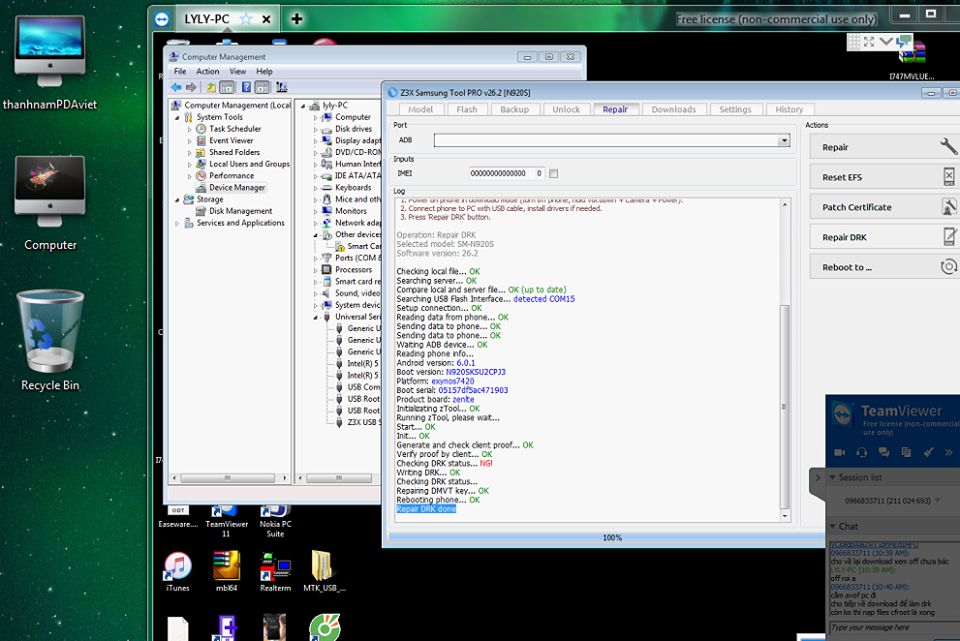The height and width of the screenshot is (641, 960).
Task: Collapse the TeamViewer side panel arrow
Action: [817, 477]
